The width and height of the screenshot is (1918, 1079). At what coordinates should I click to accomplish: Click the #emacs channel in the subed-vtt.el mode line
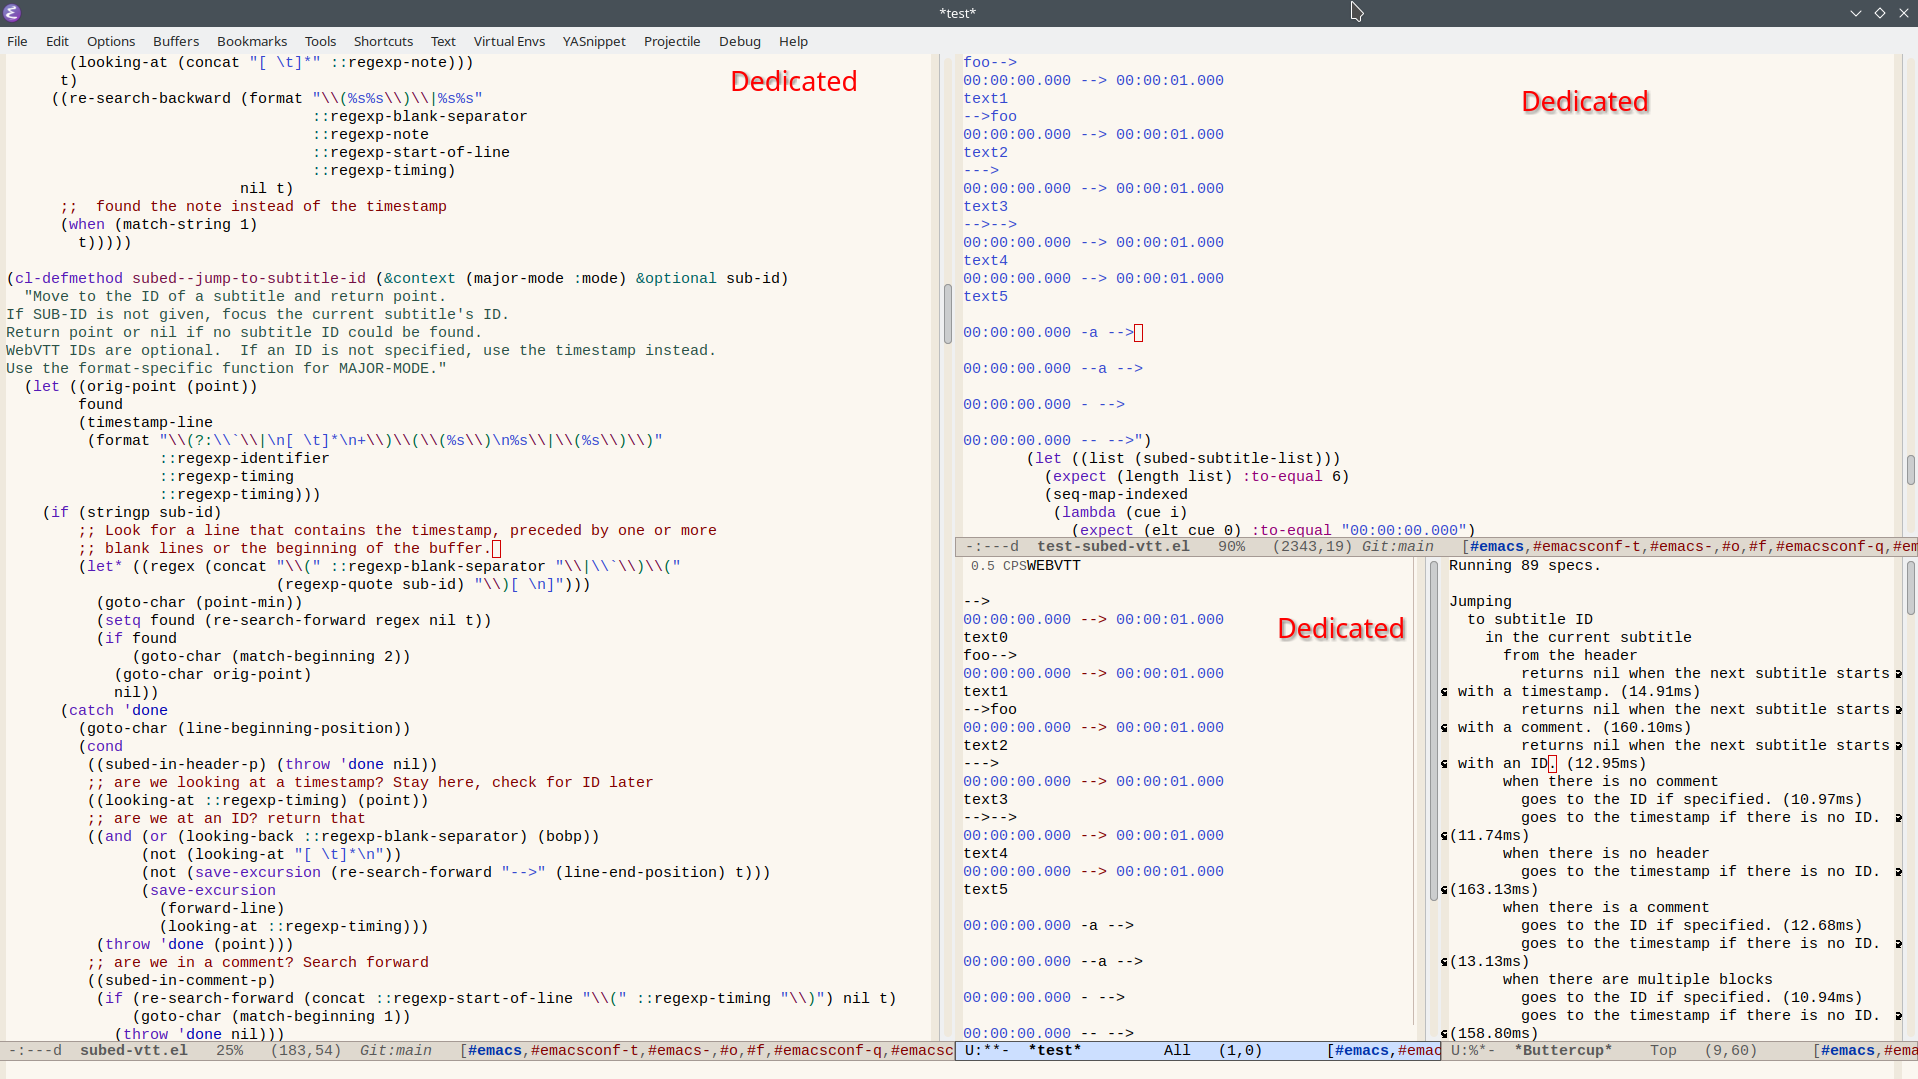coord(495,1050)
